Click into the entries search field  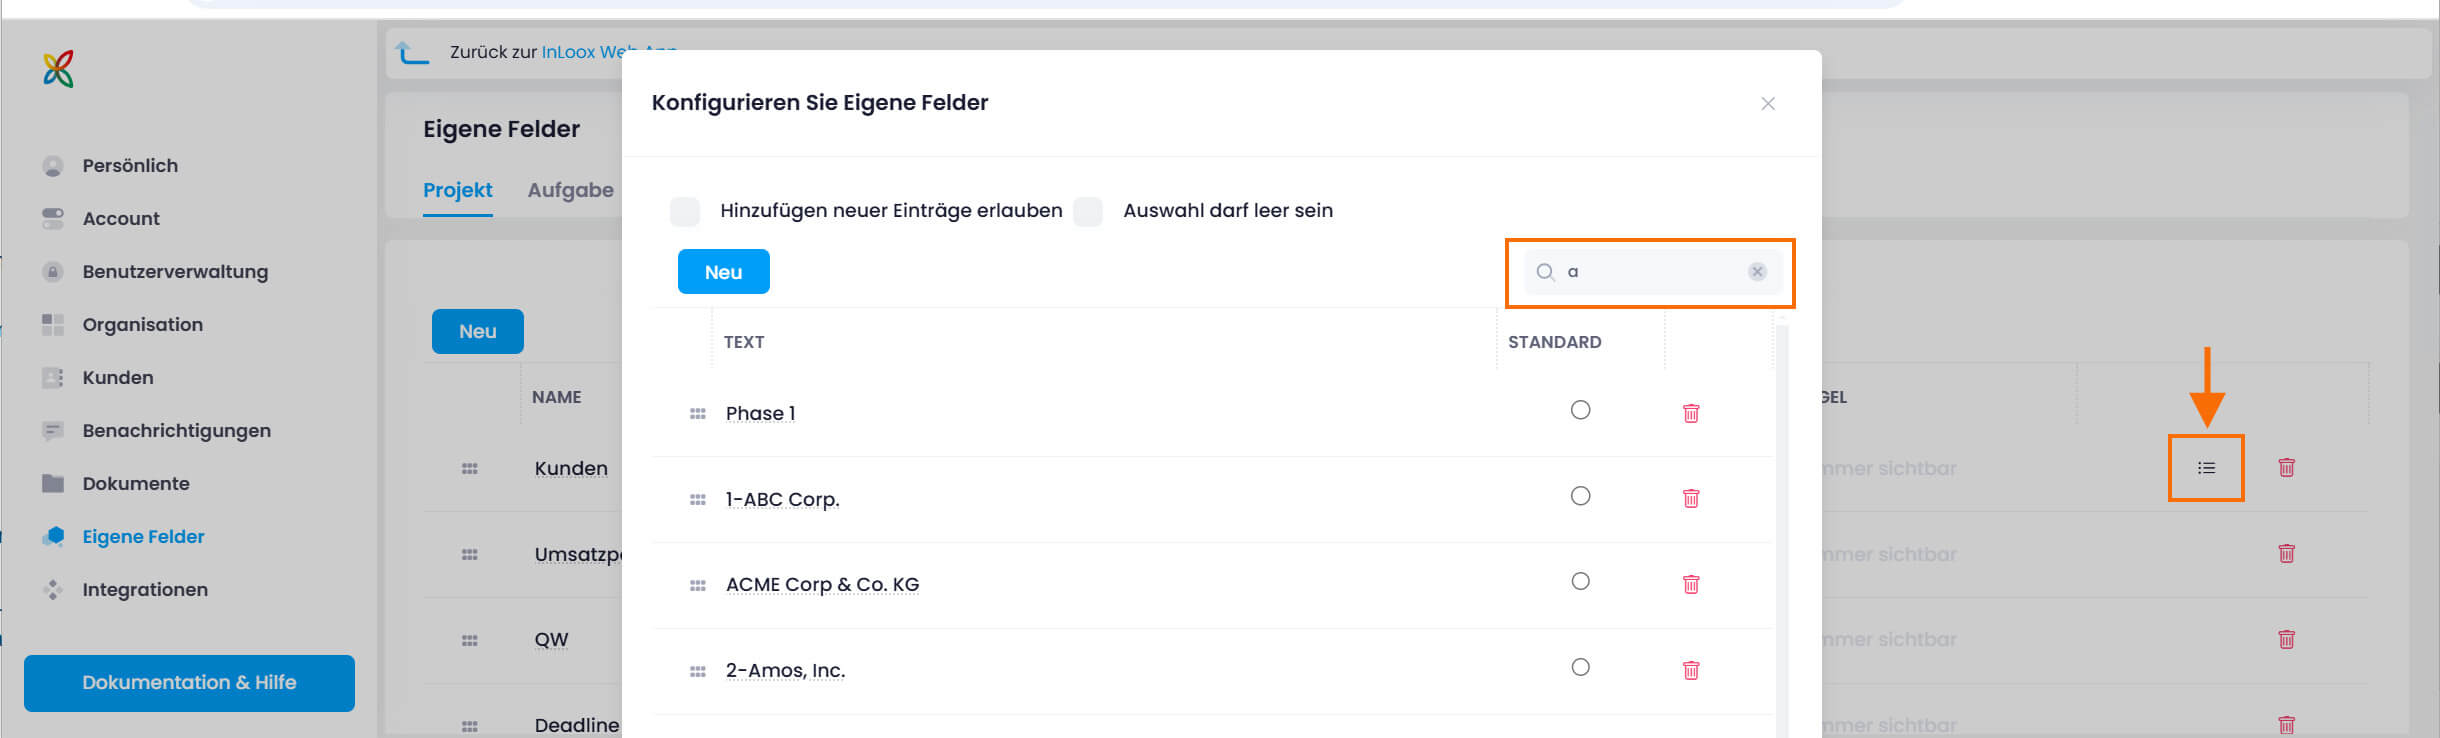point(1650,272)
